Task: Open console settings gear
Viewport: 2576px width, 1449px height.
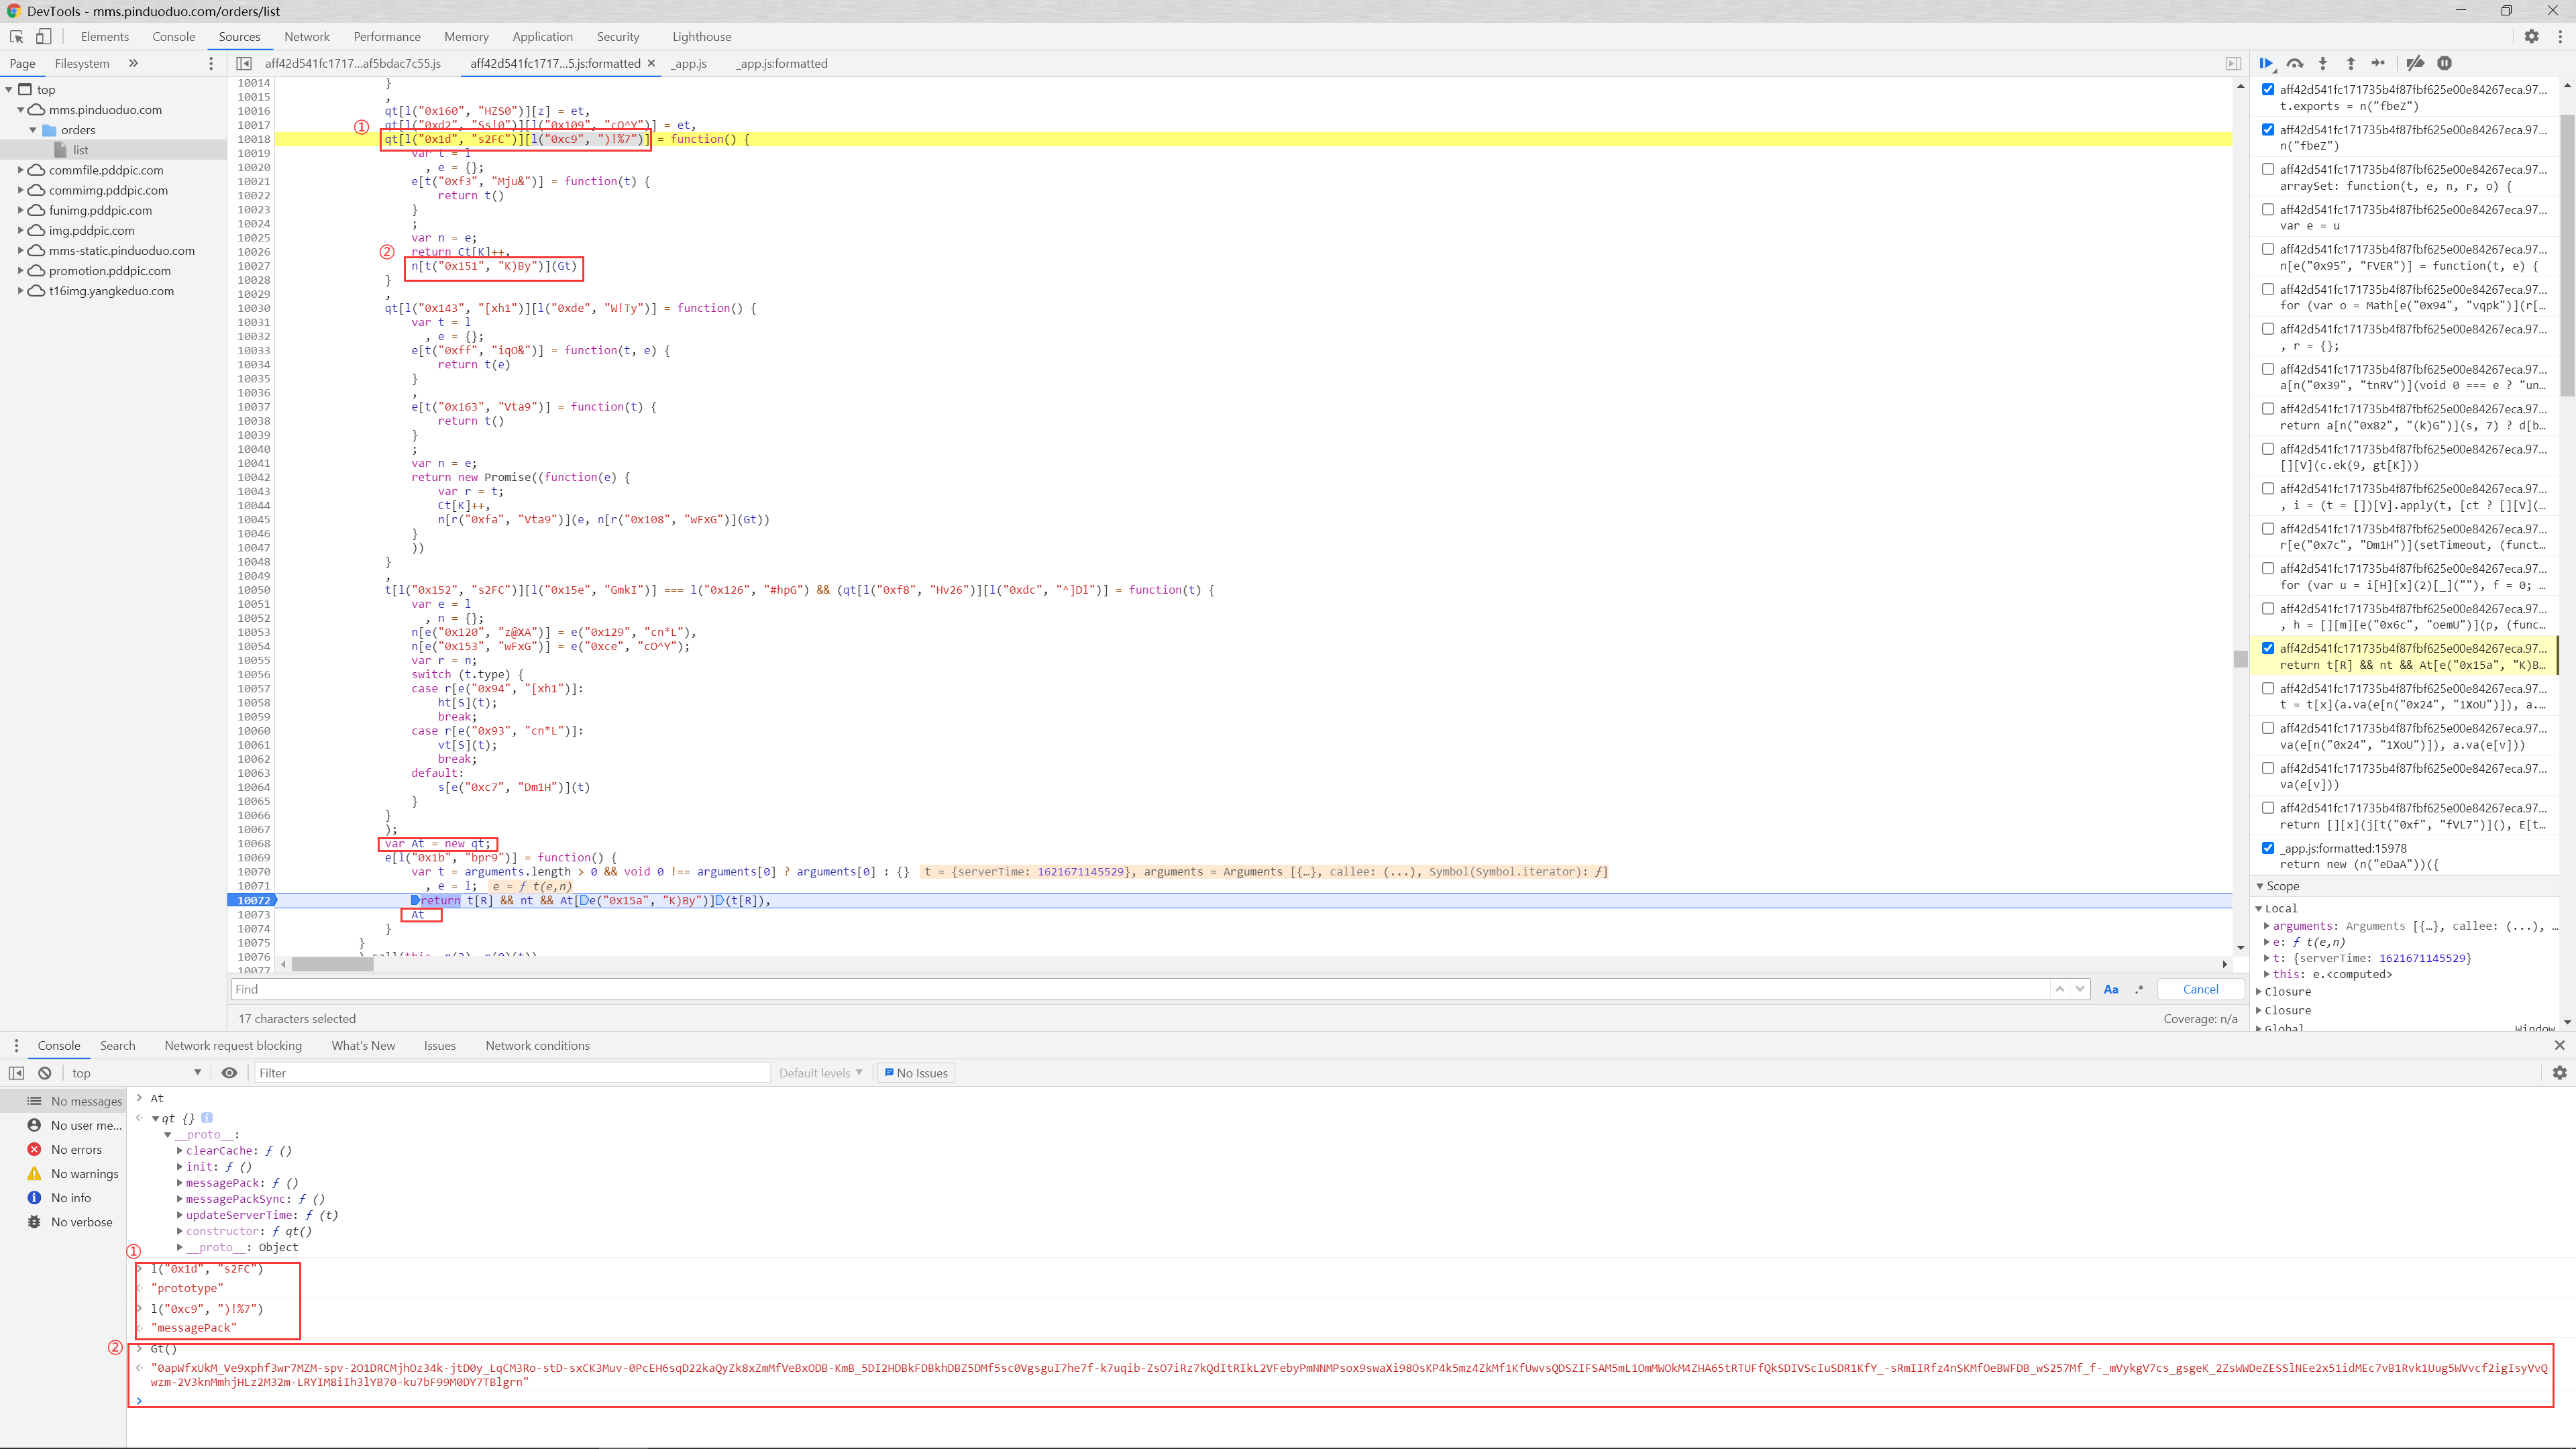Action: (2559, 1073)
